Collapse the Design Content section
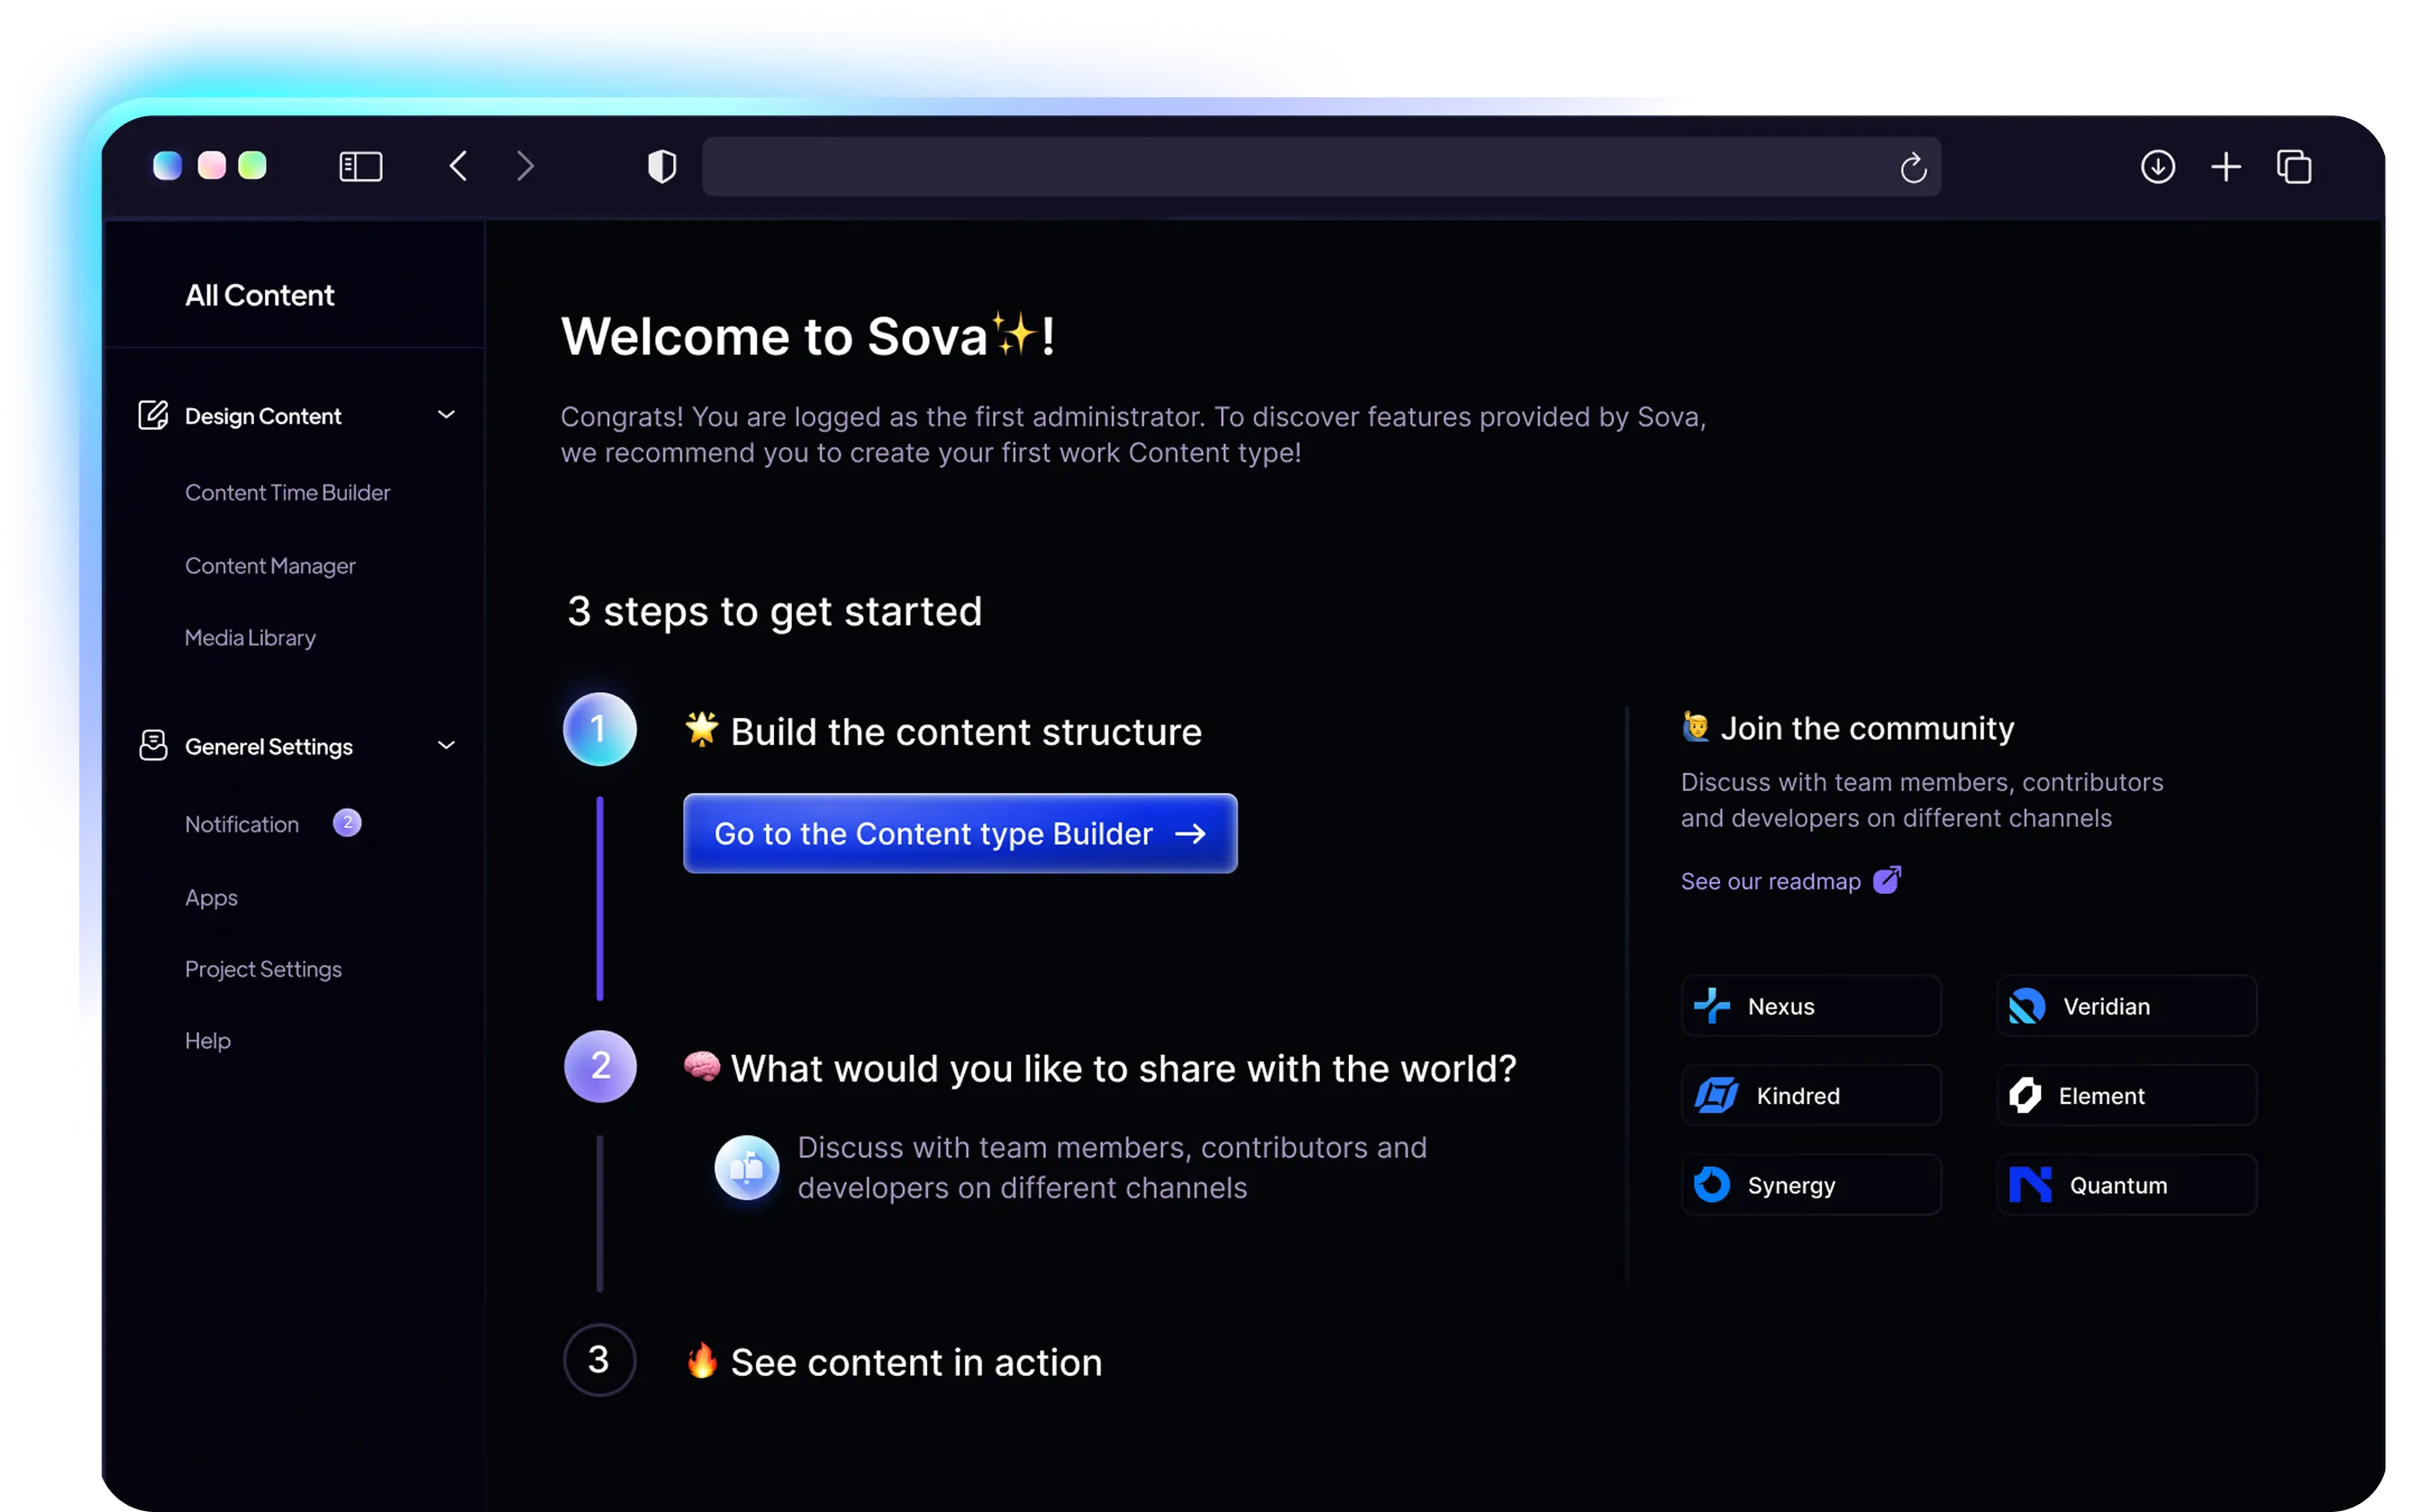The image size is (2422, 1512). (446, 414)
